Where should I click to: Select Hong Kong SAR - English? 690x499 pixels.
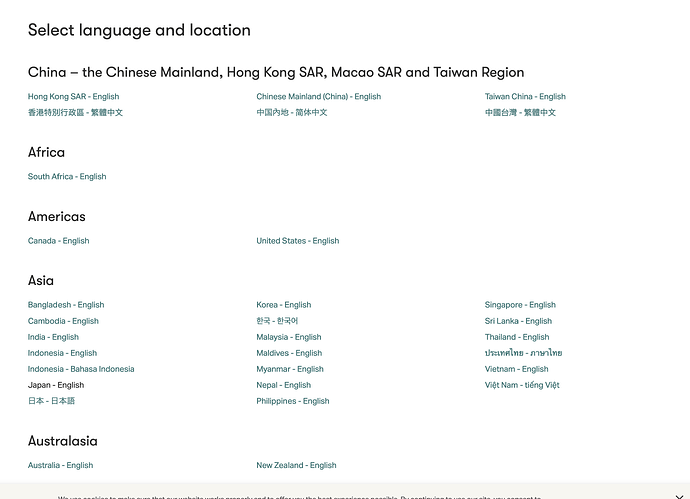[x=73, y=97]
